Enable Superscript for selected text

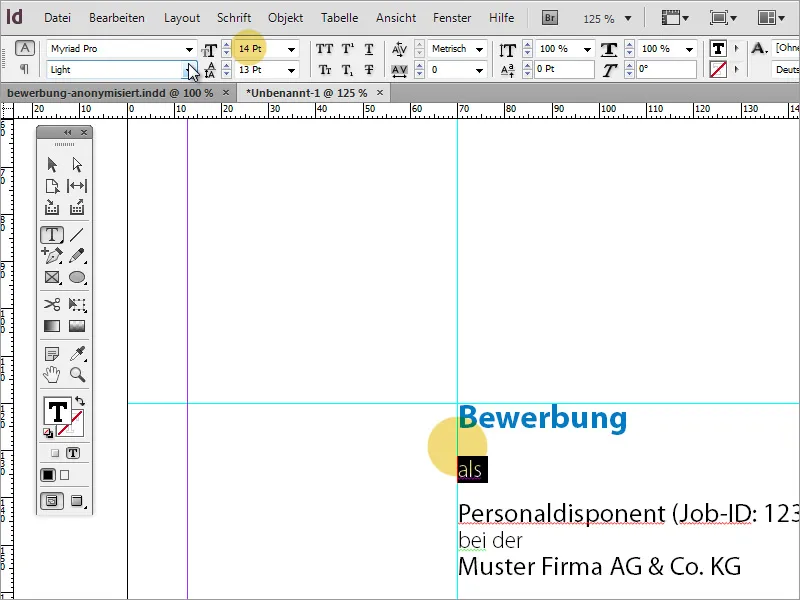tap(345, 48)
